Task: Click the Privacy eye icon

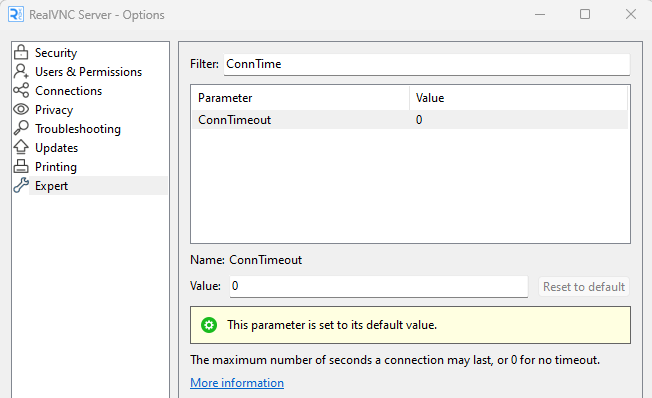Action: pyautogui.click(x=21, y=109)
